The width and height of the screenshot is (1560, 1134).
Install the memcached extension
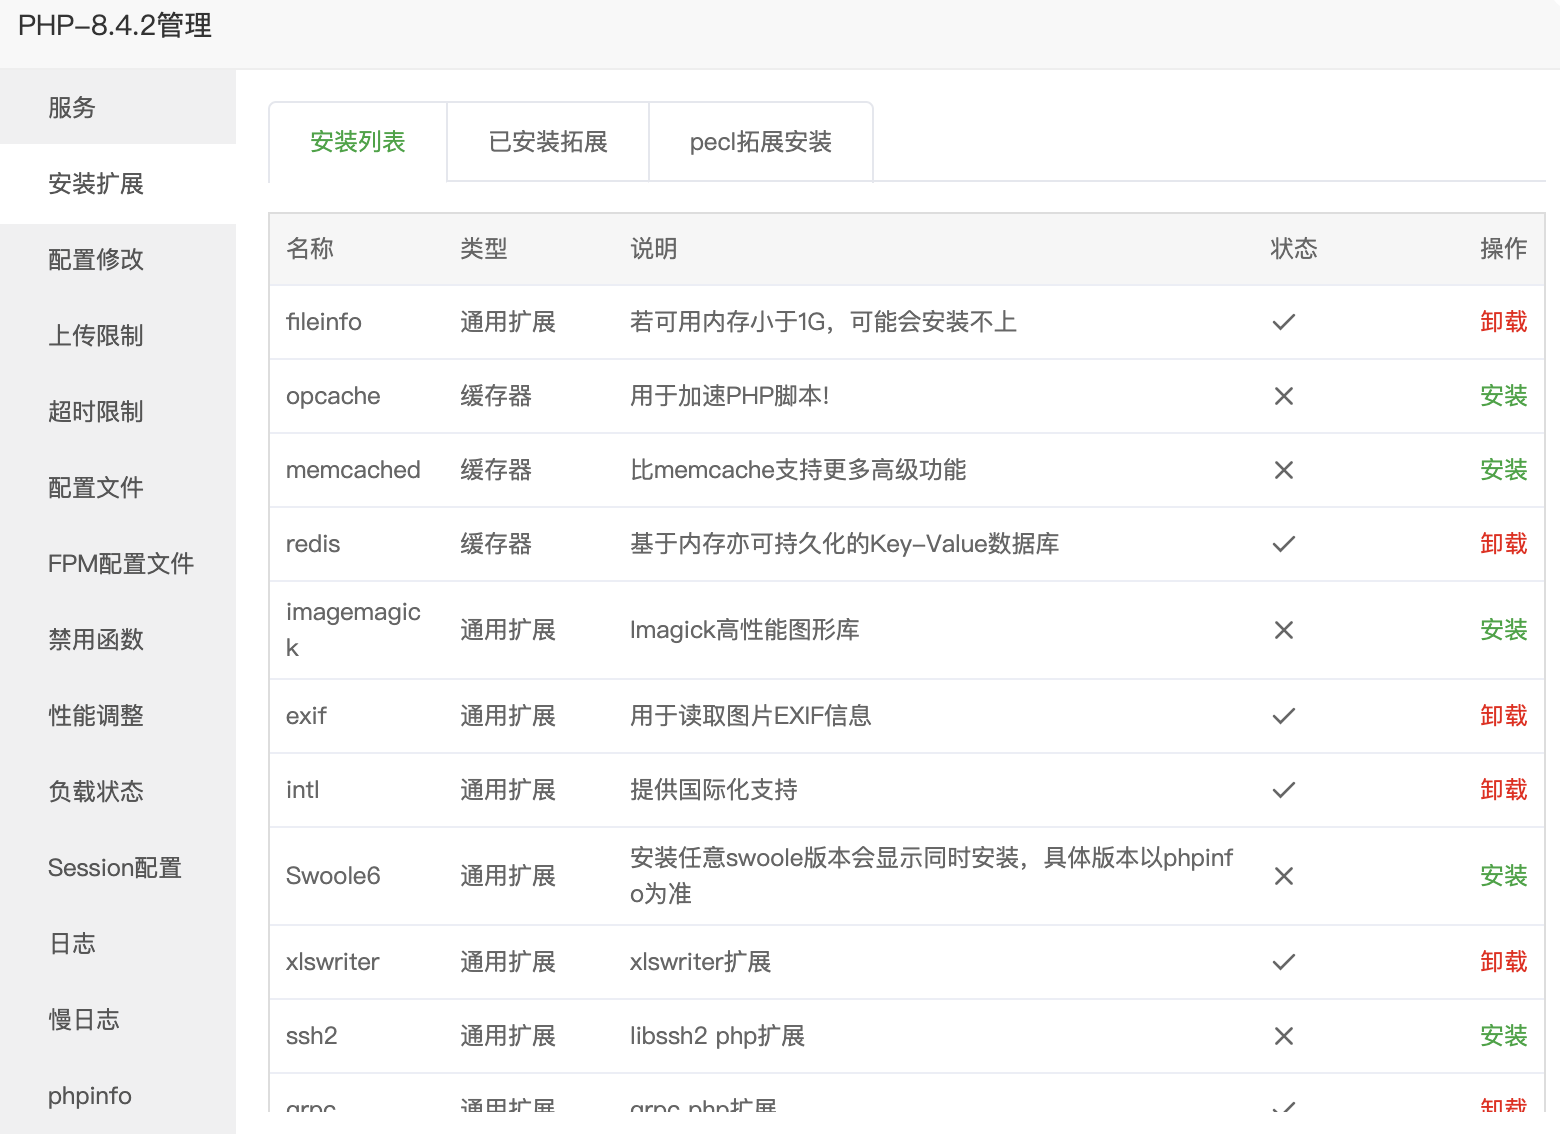click(x=1504, y=470)
